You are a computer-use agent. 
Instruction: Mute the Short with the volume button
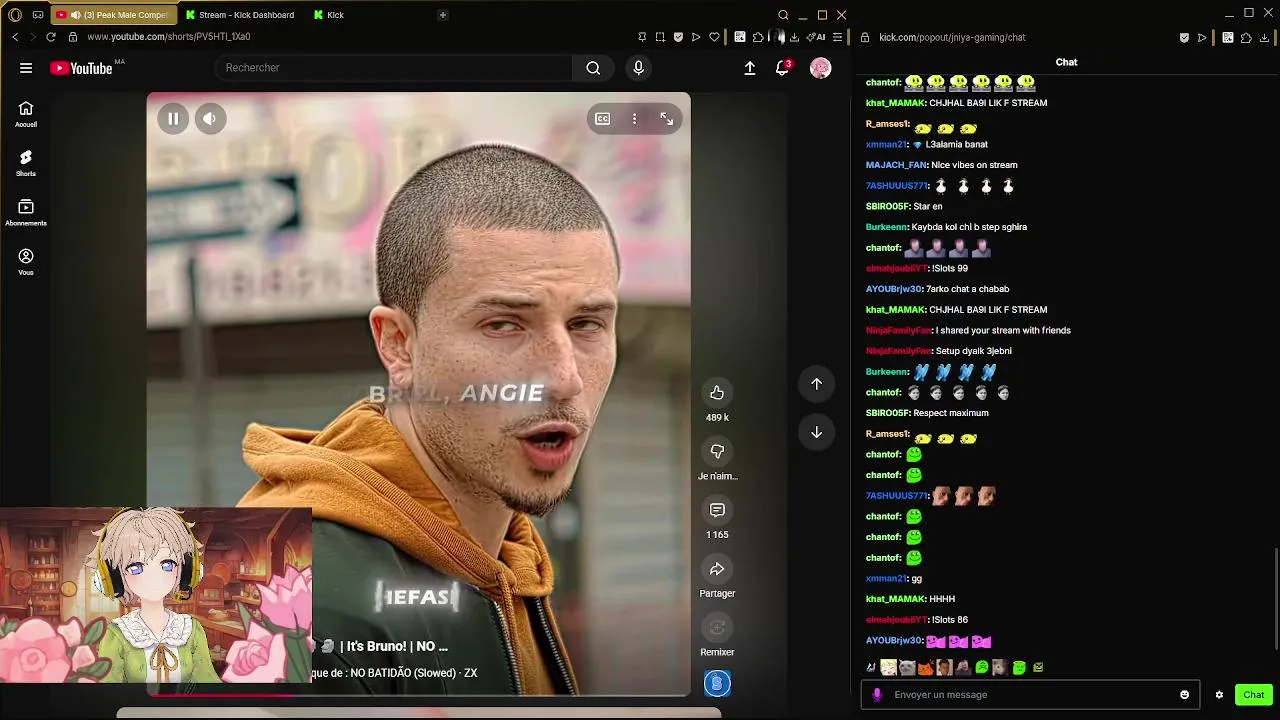click(x=209, y=119)
